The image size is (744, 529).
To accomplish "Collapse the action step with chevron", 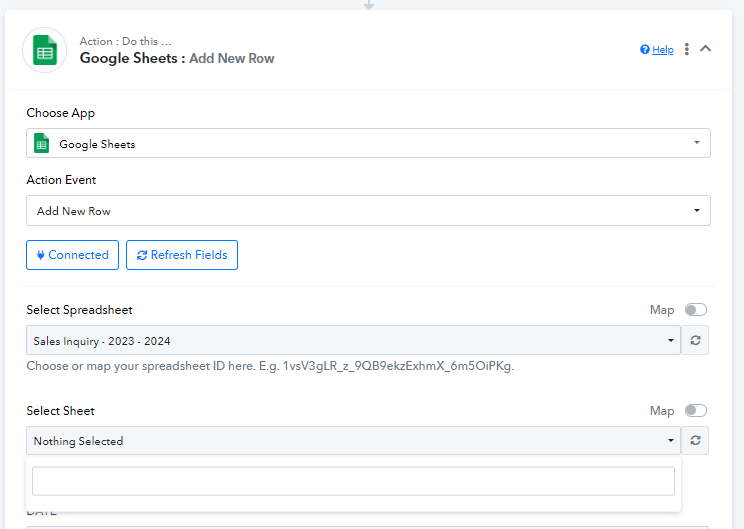I will [706, 48].
